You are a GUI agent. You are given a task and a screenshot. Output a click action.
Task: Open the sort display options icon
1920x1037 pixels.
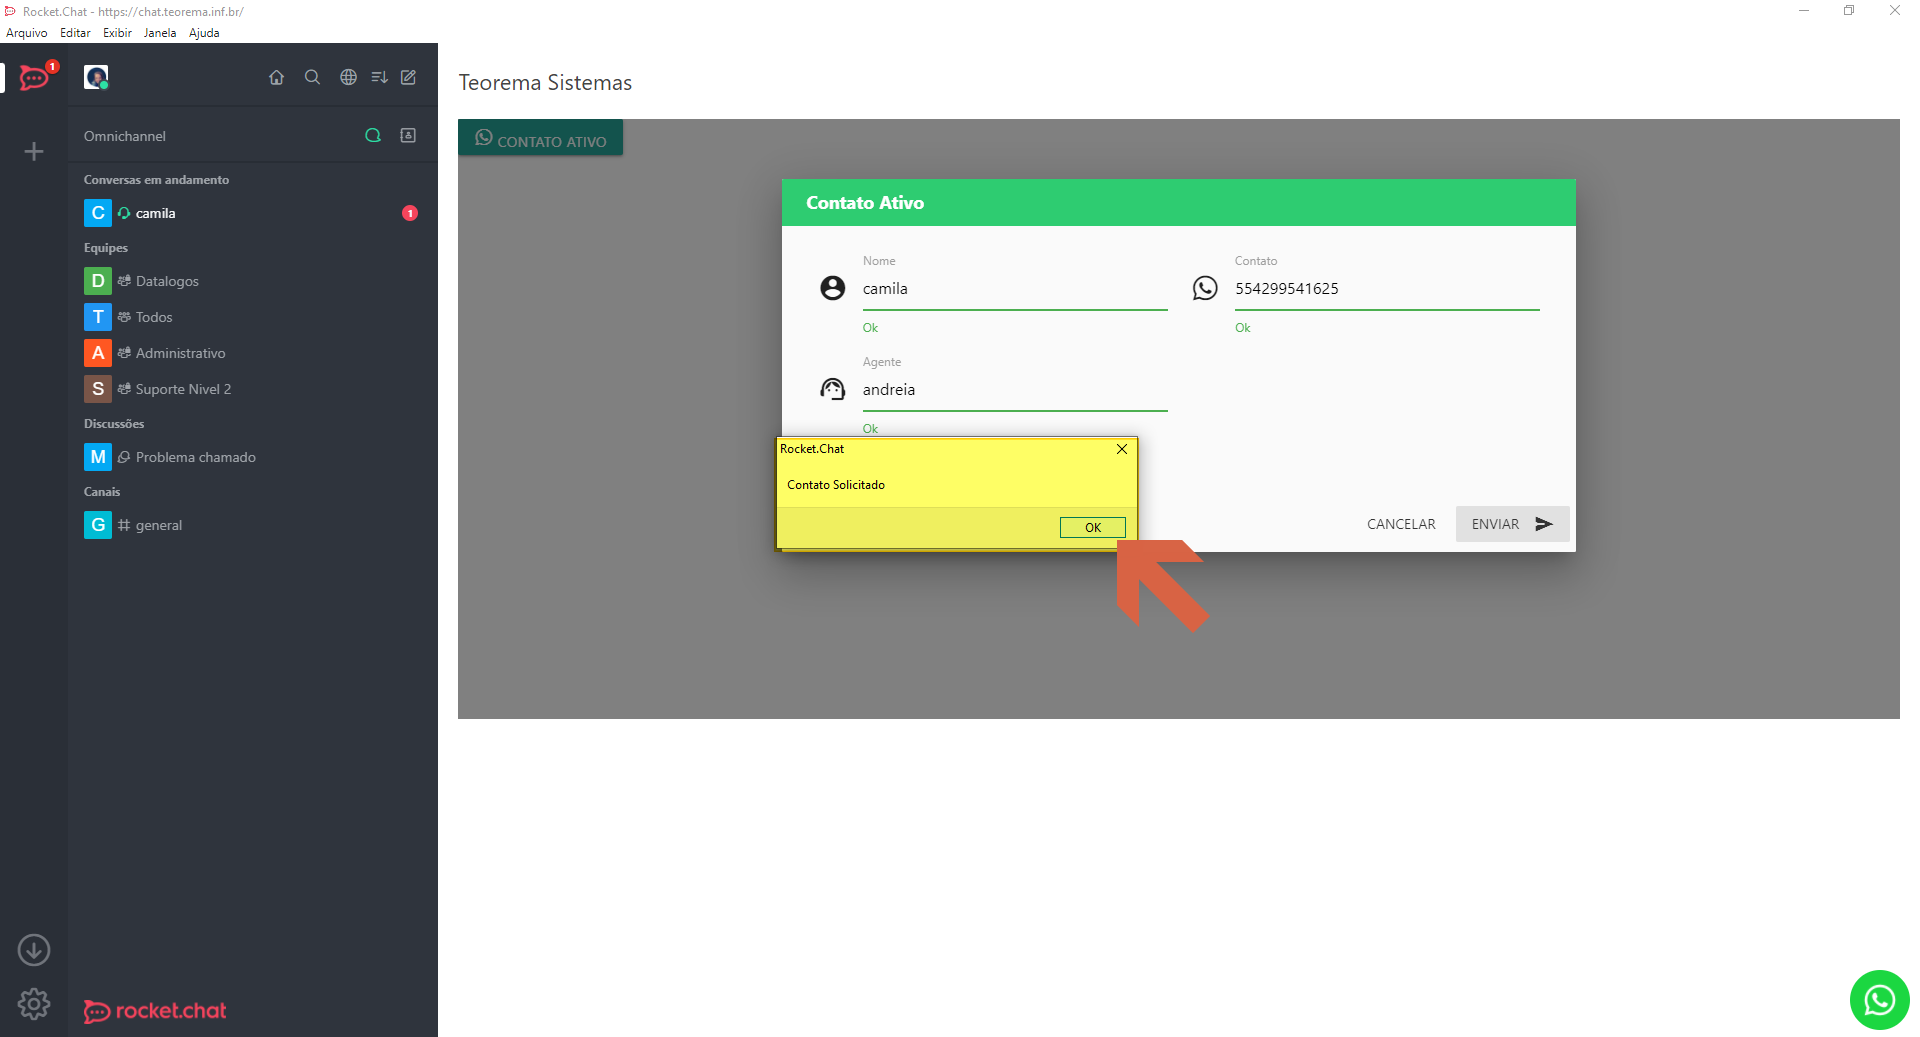379,77
